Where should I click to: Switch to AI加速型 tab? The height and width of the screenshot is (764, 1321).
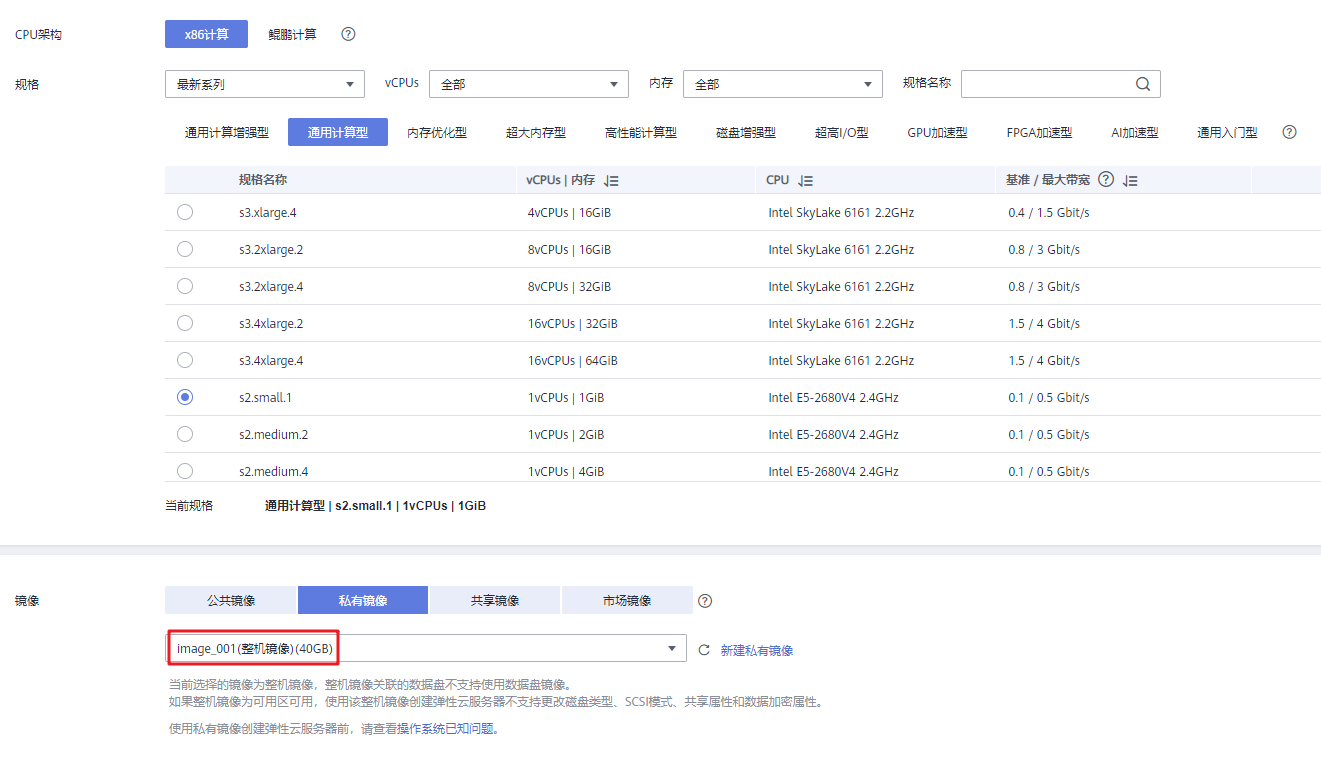[1135, 132]
